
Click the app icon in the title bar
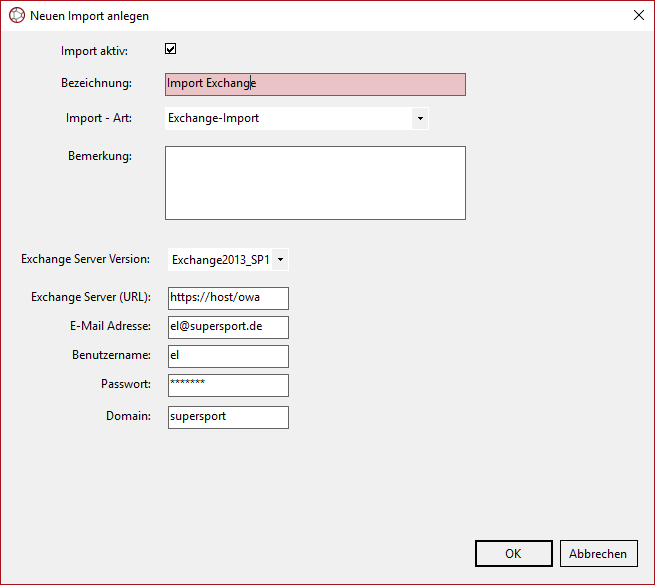tap(16, 16)
